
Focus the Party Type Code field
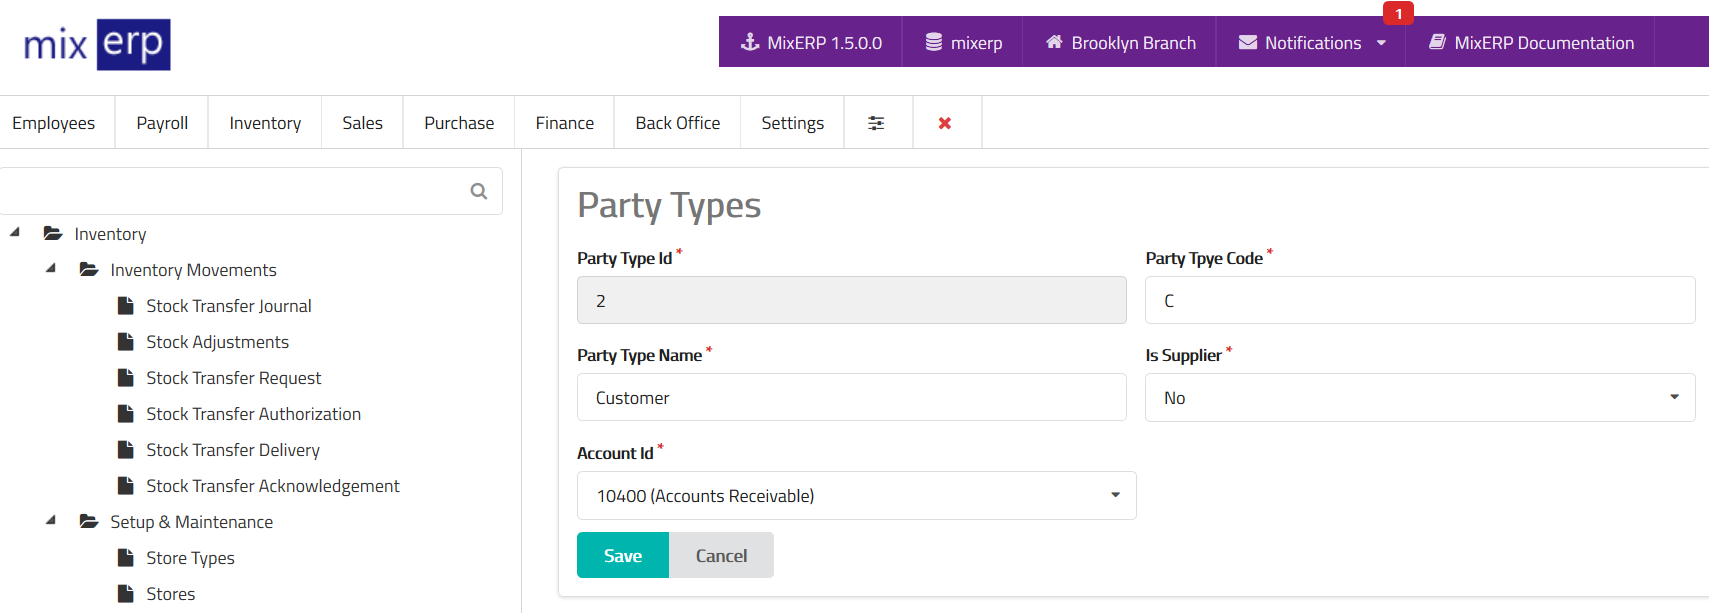pyautogui.click(x=1419, y=301)
